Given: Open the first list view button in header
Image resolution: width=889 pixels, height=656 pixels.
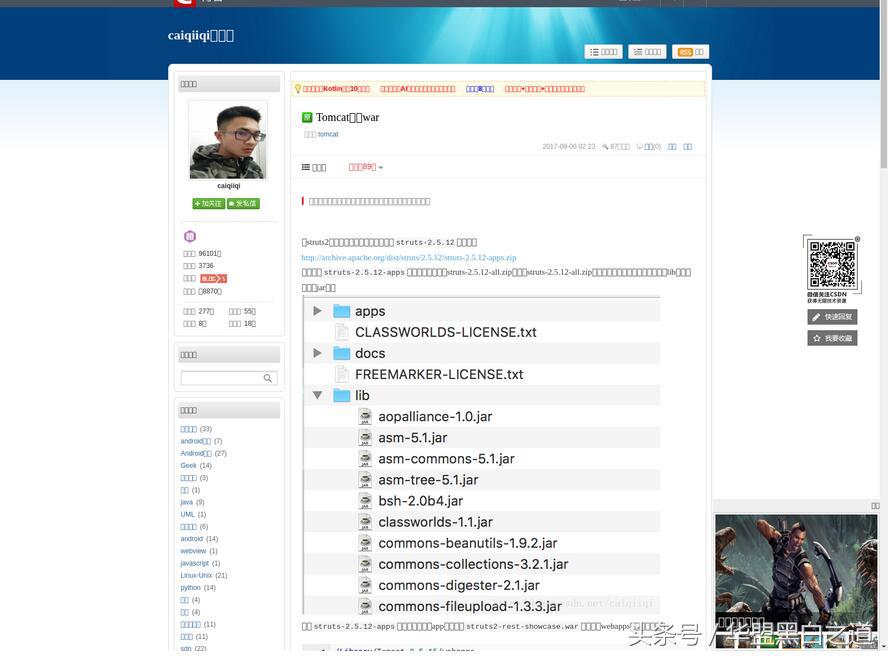Looking at the screenshot, I should coord(603,52).
